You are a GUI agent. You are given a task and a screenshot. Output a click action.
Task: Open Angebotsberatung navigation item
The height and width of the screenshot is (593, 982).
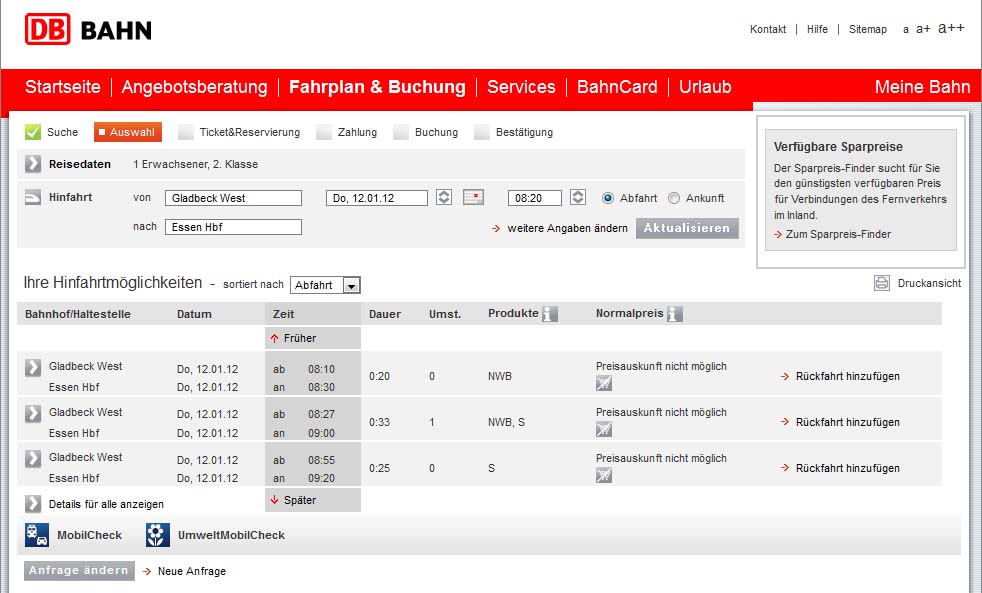194,87
